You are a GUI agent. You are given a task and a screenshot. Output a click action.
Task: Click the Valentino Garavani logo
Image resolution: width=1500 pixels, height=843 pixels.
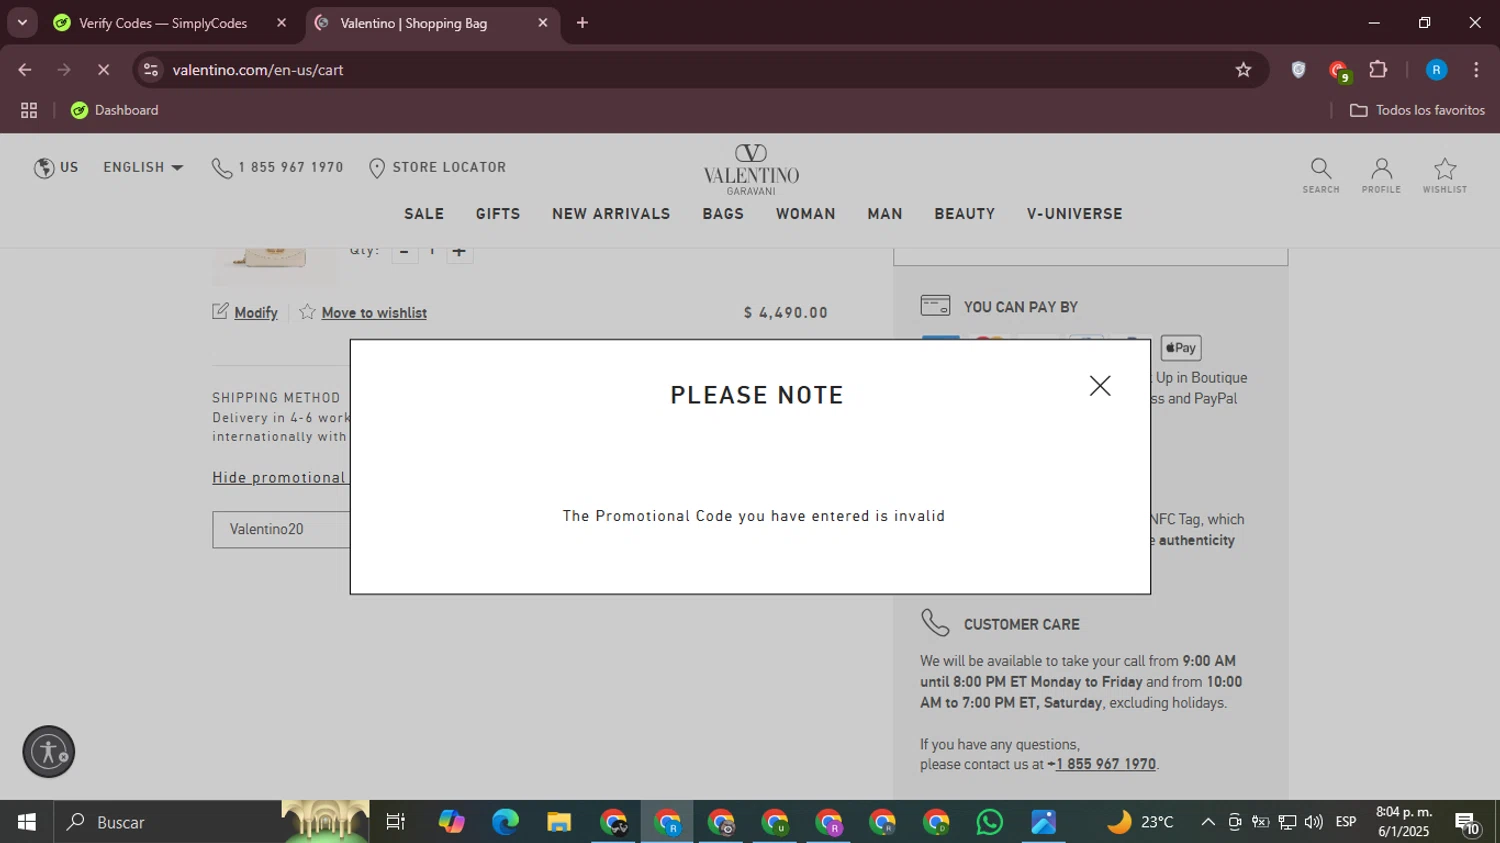(x=751, y=170)
